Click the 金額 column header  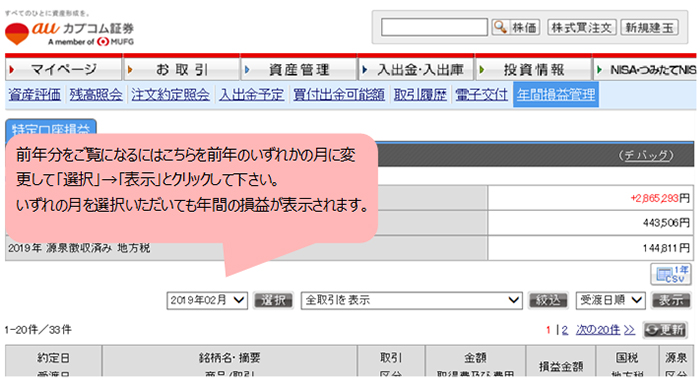[x=475, y=358]
